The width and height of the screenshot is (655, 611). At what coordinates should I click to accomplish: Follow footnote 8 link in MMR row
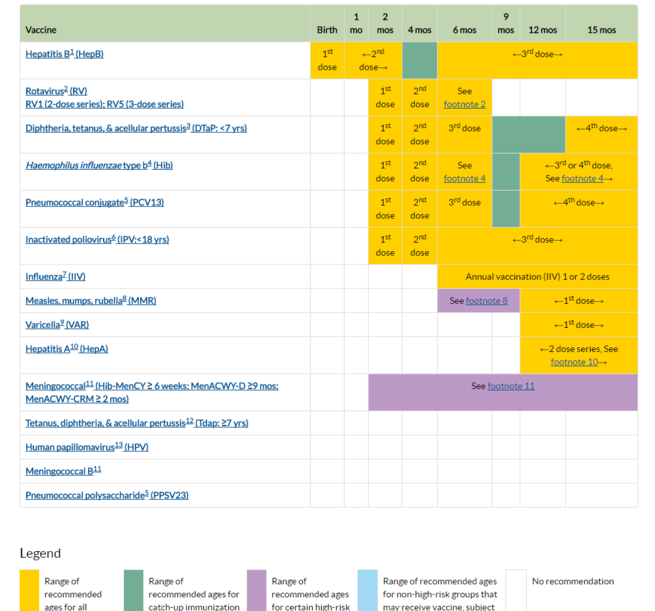coord(487,301)
